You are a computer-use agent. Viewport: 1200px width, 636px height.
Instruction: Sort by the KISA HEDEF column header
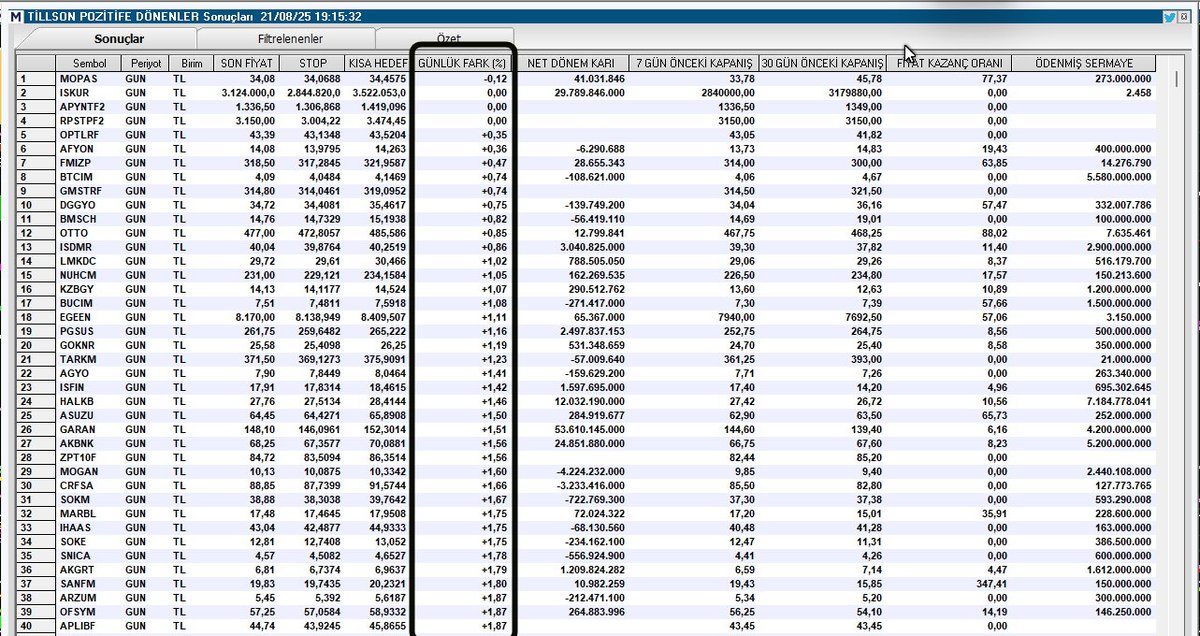pos(377,61)
